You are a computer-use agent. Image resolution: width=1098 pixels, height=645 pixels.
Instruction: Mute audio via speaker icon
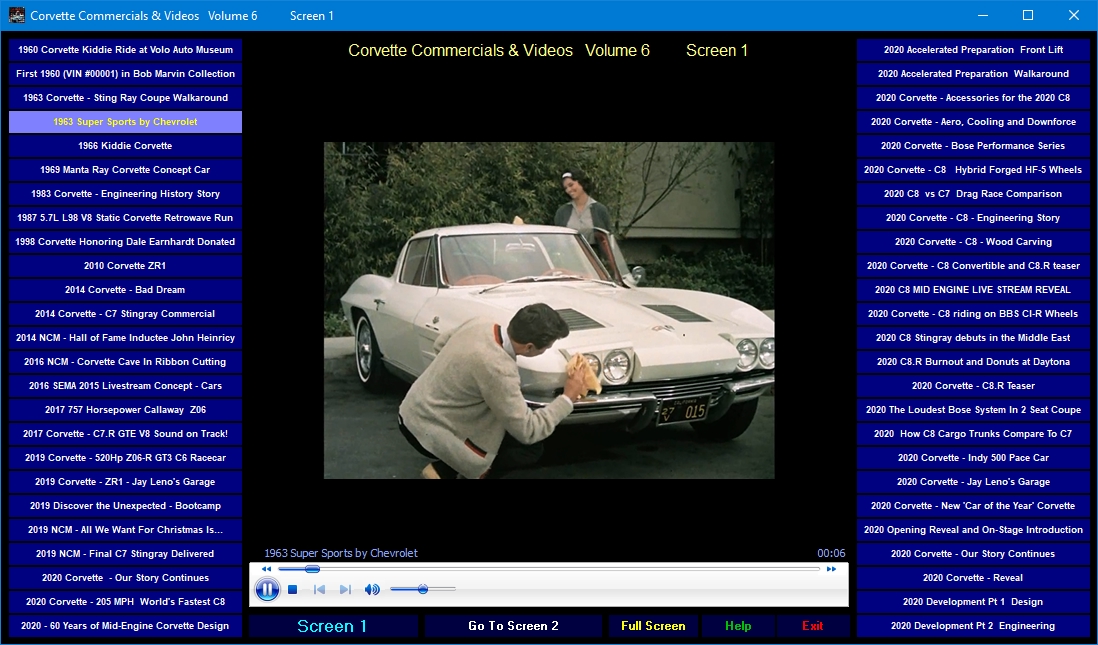click(372, 590)
